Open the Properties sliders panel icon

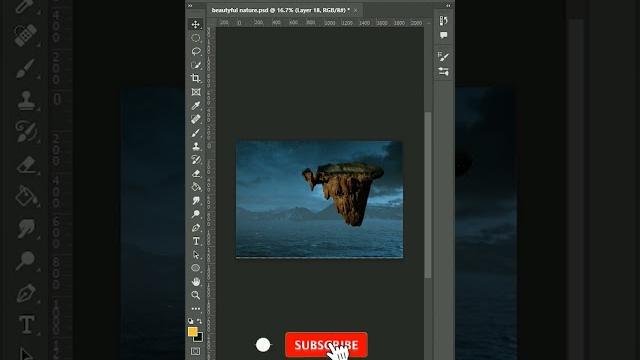pos(444,72)
